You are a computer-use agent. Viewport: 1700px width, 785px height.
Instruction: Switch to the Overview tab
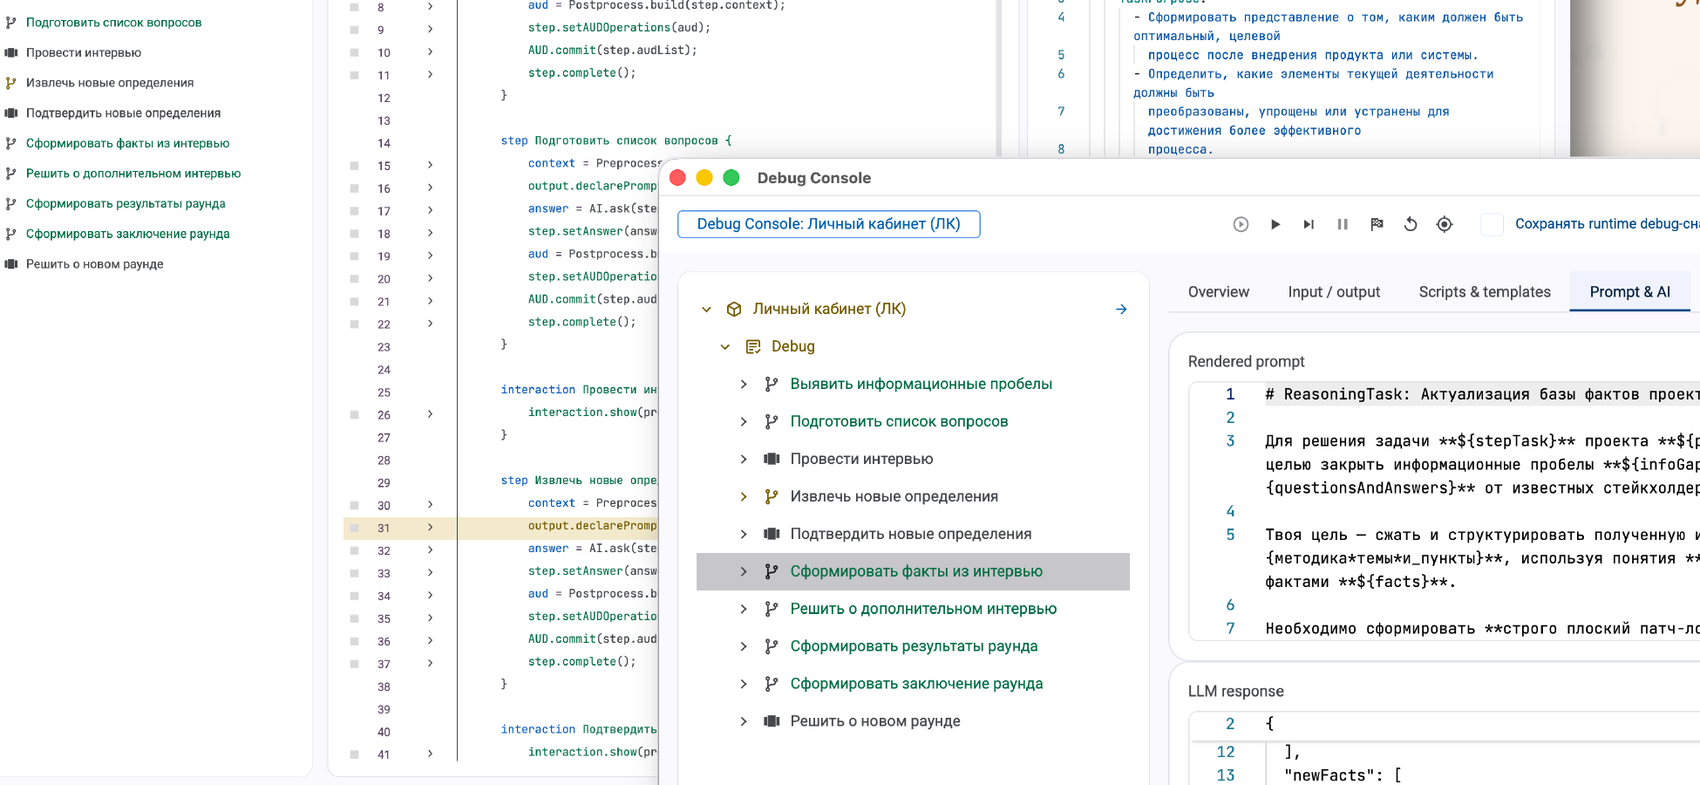pos(1218,292)
